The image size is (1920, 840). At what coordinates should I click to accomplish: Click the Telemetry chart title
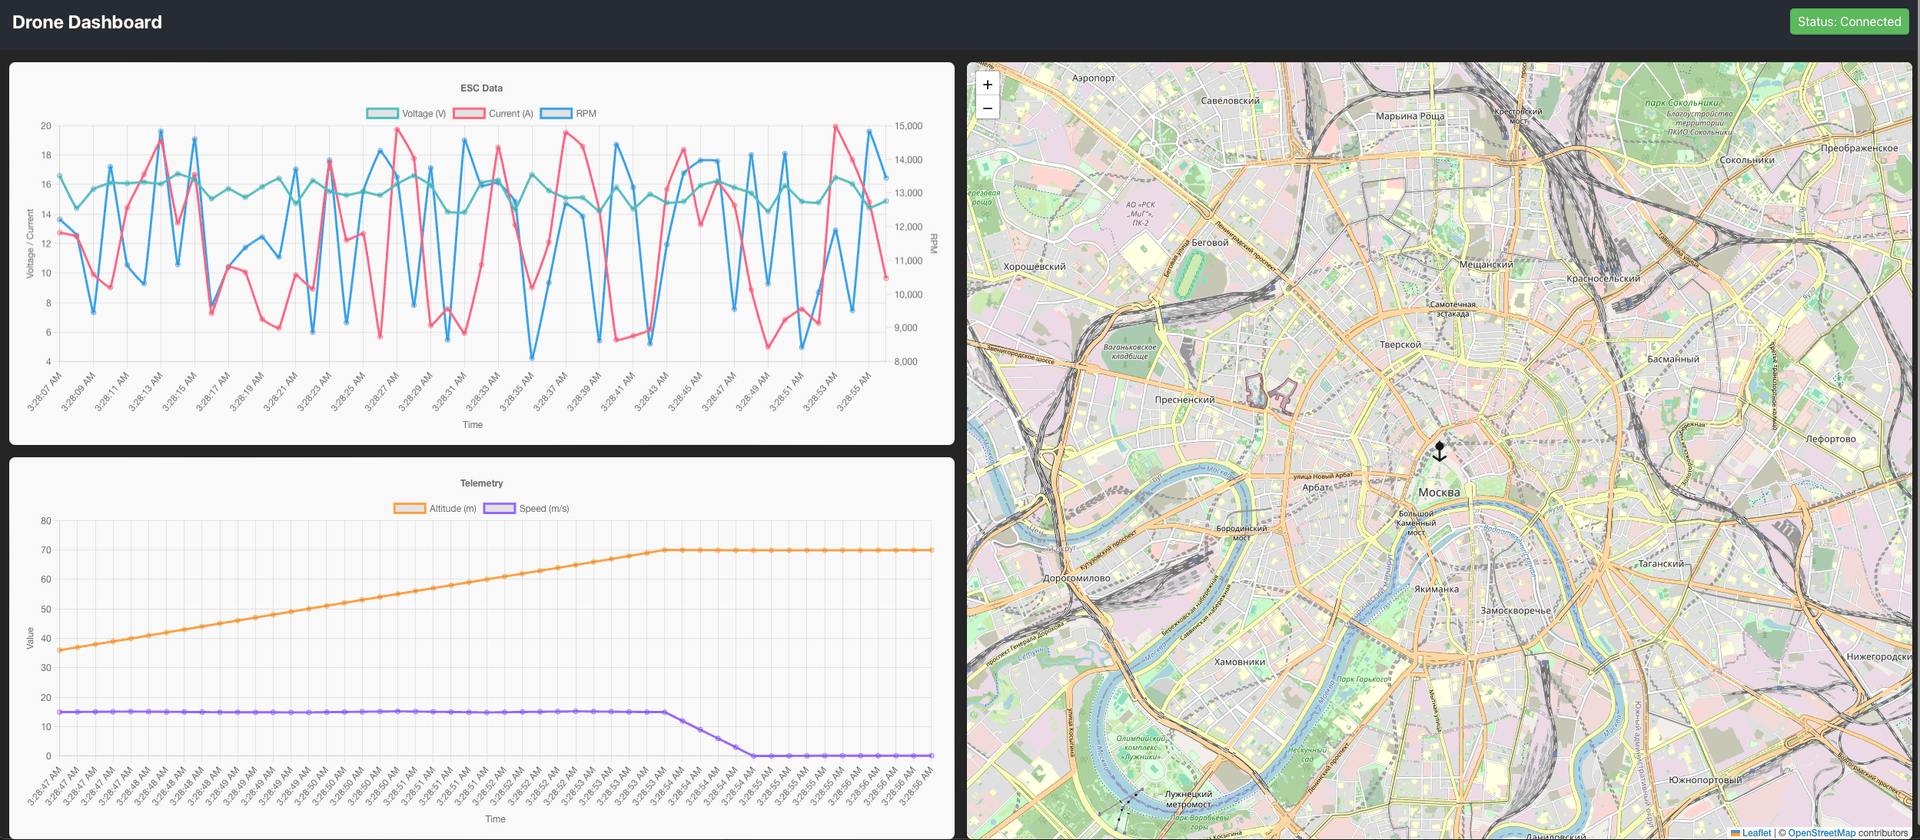click(481, 483)
